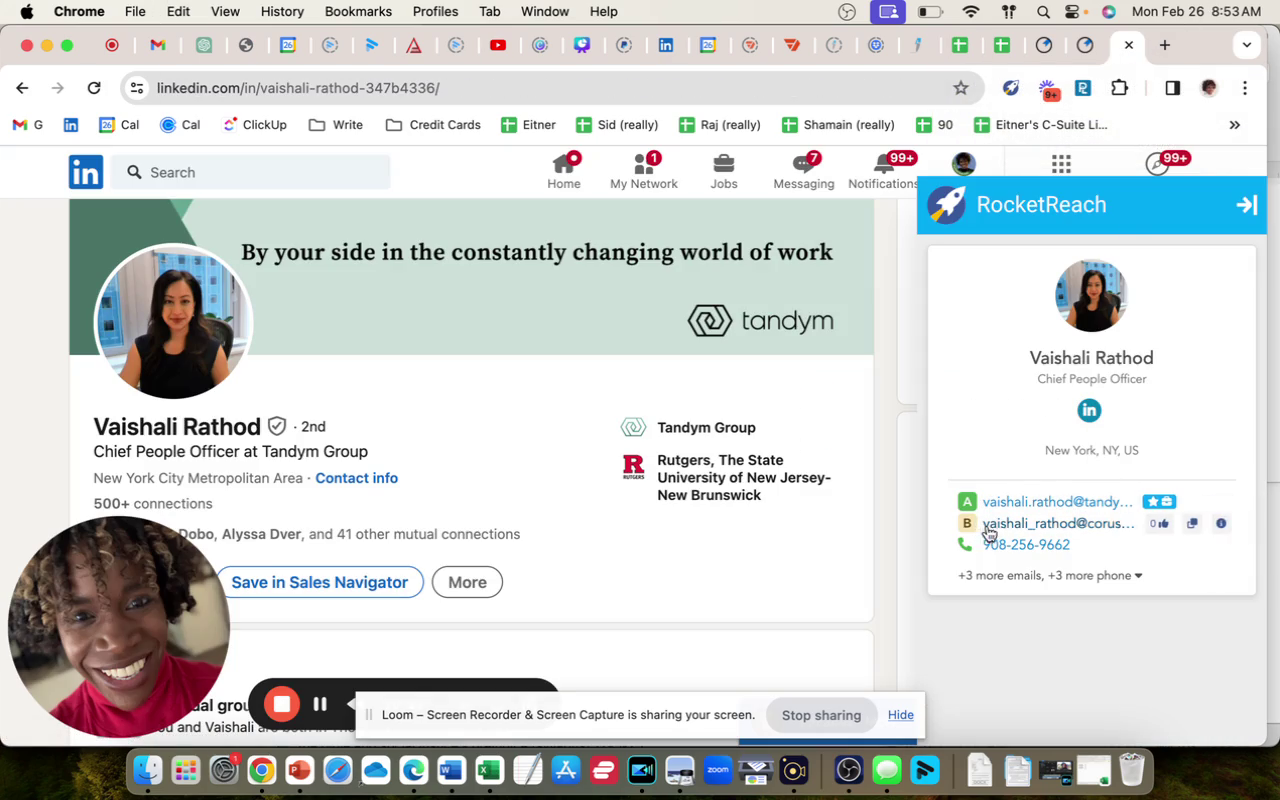Open the File menu
The height and width of the screenshot is (800, 1280).
pos(135,12)
